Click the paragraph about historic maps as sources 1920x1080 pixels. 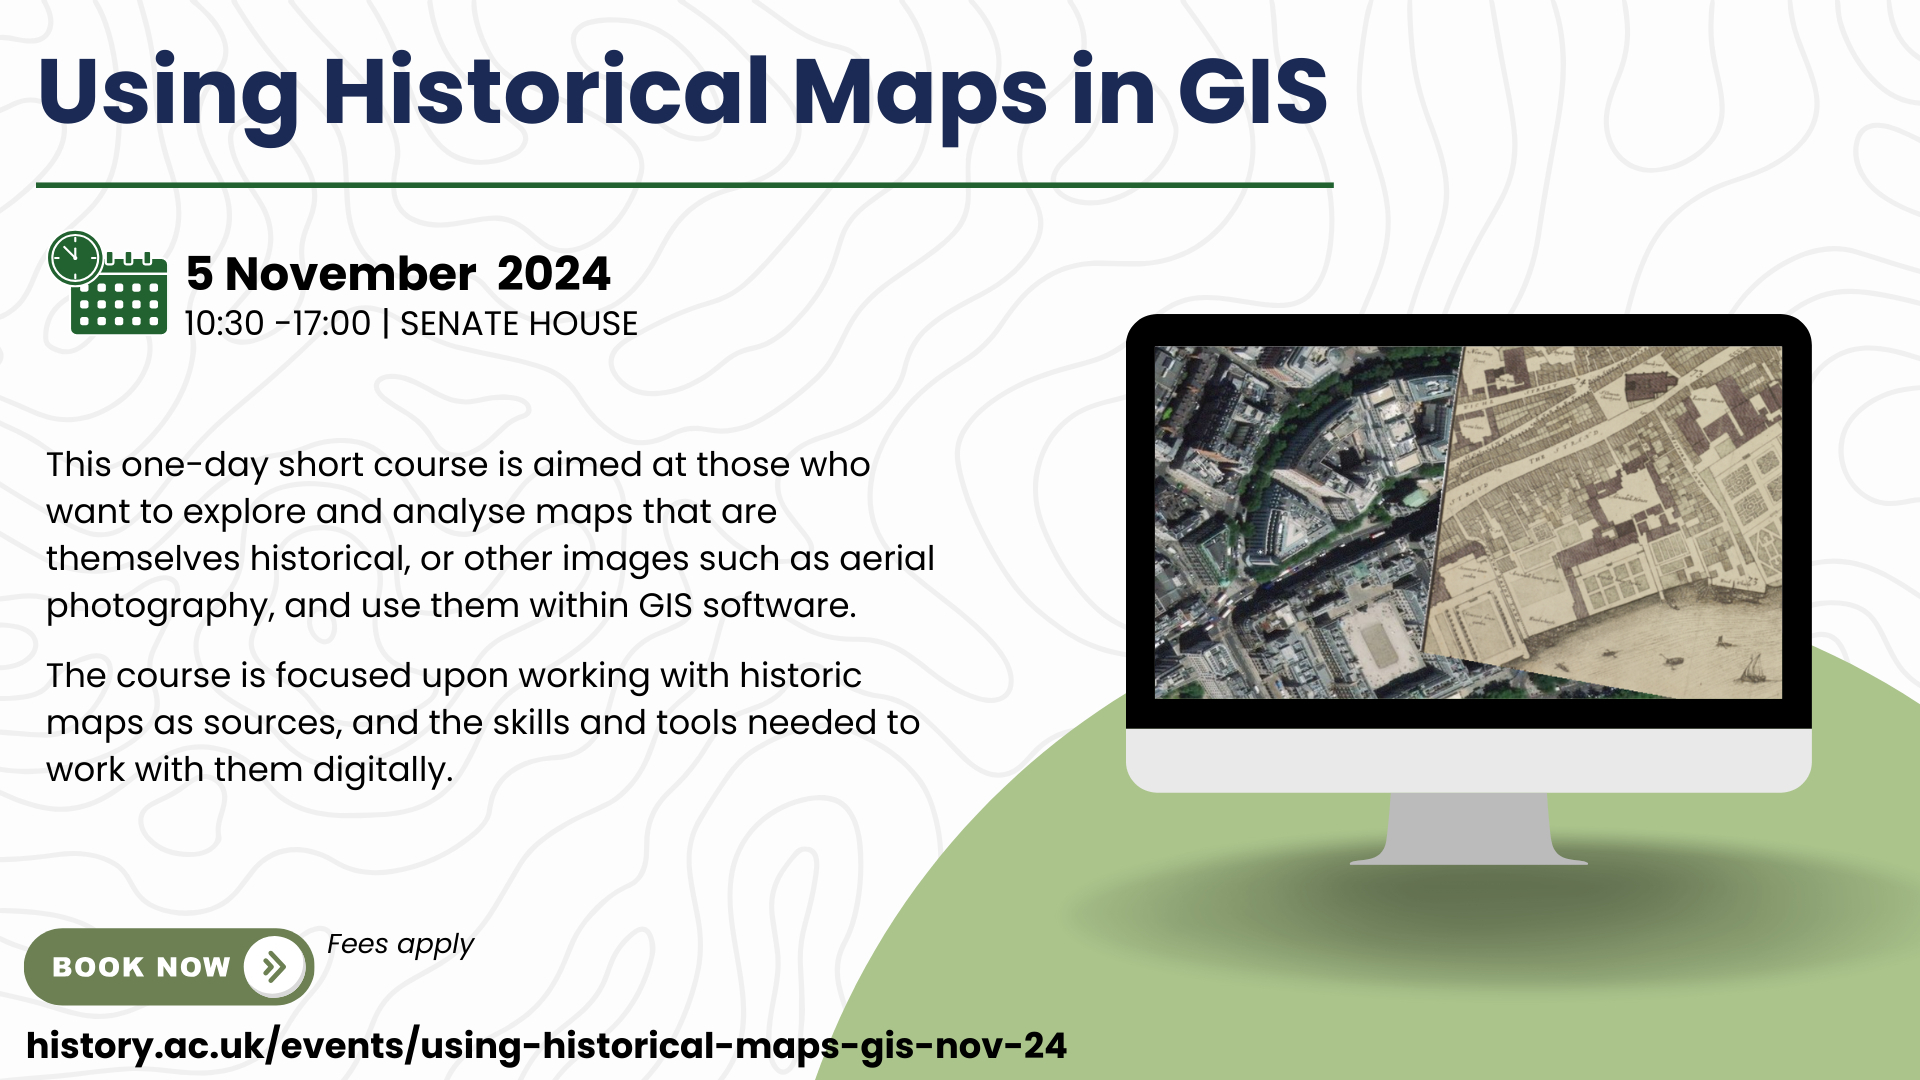[x=482, y=722]
